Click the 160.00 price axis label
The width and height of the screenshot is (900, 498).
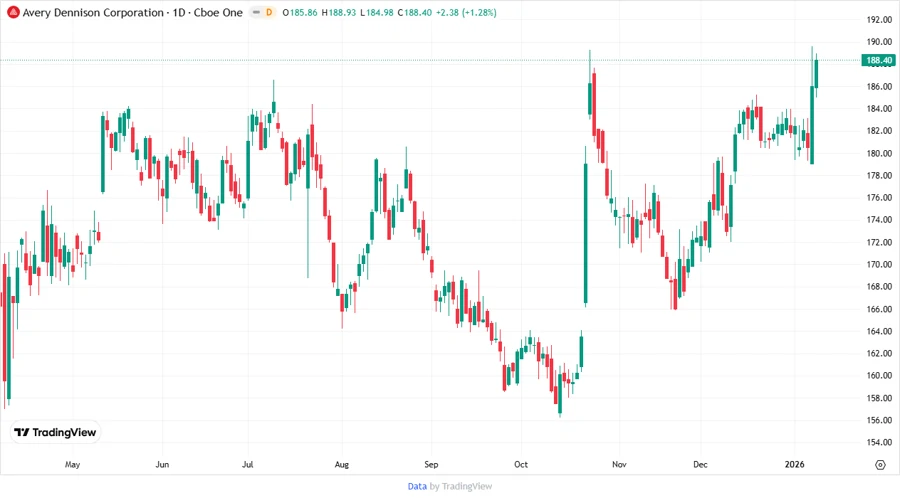pos(879,375)
